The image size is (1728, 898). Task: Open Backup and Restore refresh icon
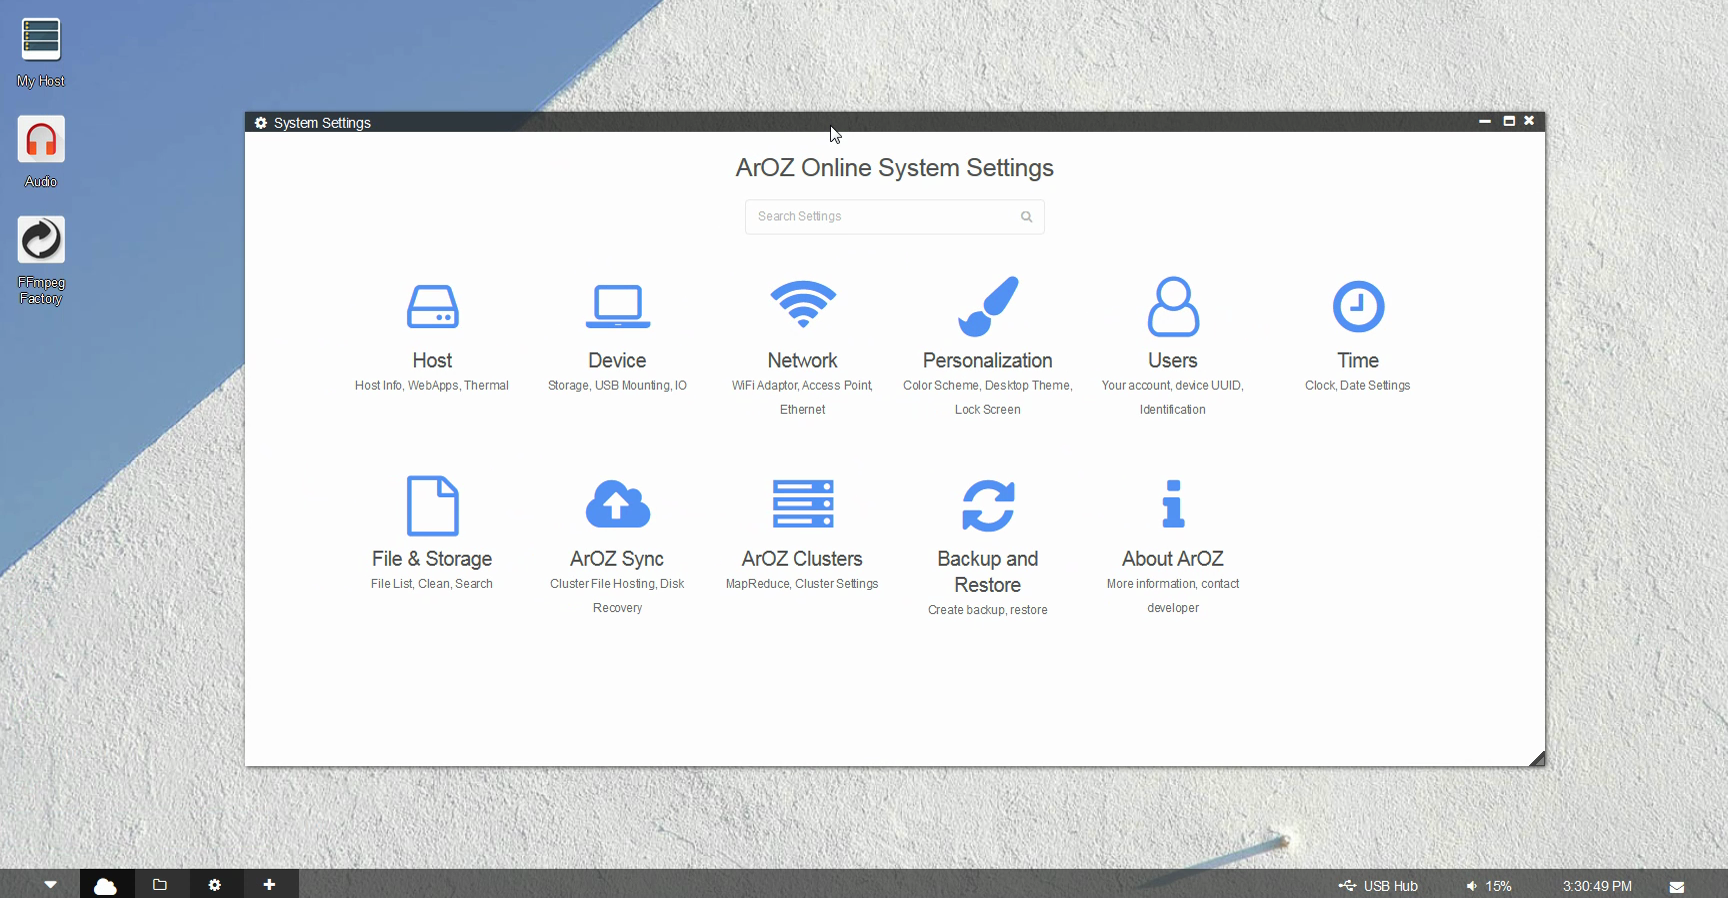(x=987, y=506)
